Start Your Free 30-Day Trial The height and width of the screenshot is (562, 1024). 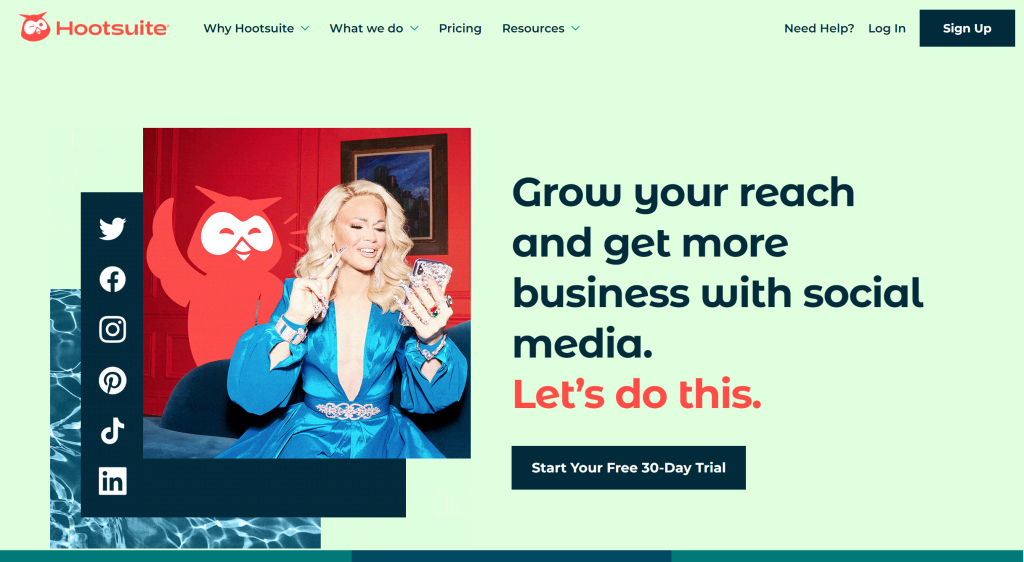pos(628,467)
